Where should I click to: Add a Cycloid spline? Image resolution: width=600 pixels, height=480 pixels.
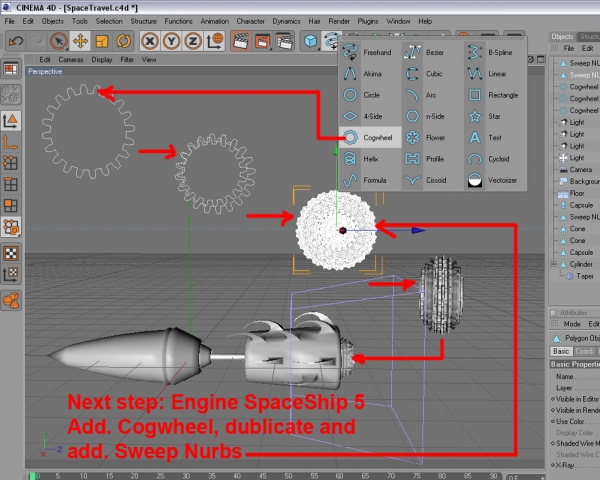pos(495,158)
